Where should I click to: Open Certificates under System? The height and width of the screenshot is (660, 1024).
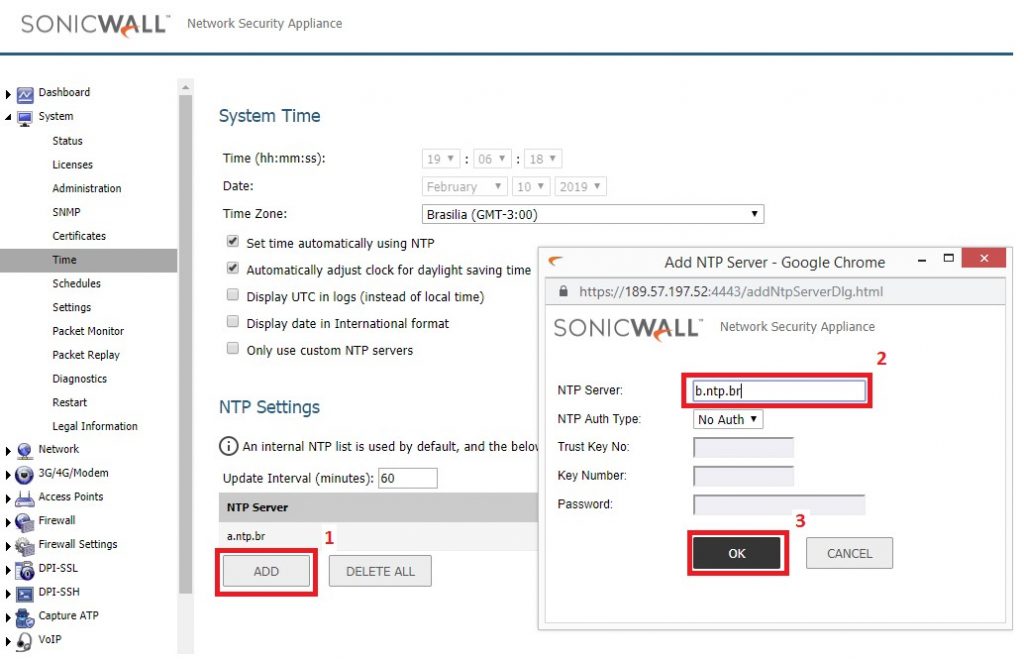(79, 236)
